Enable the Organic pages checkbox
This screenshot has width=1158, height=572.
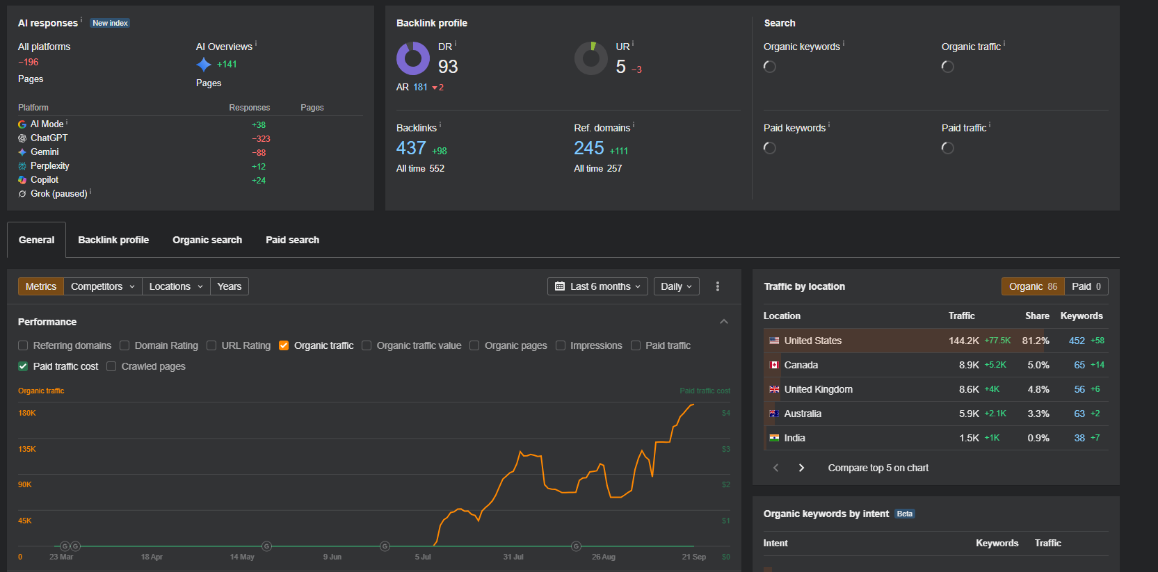coord(474,345)
